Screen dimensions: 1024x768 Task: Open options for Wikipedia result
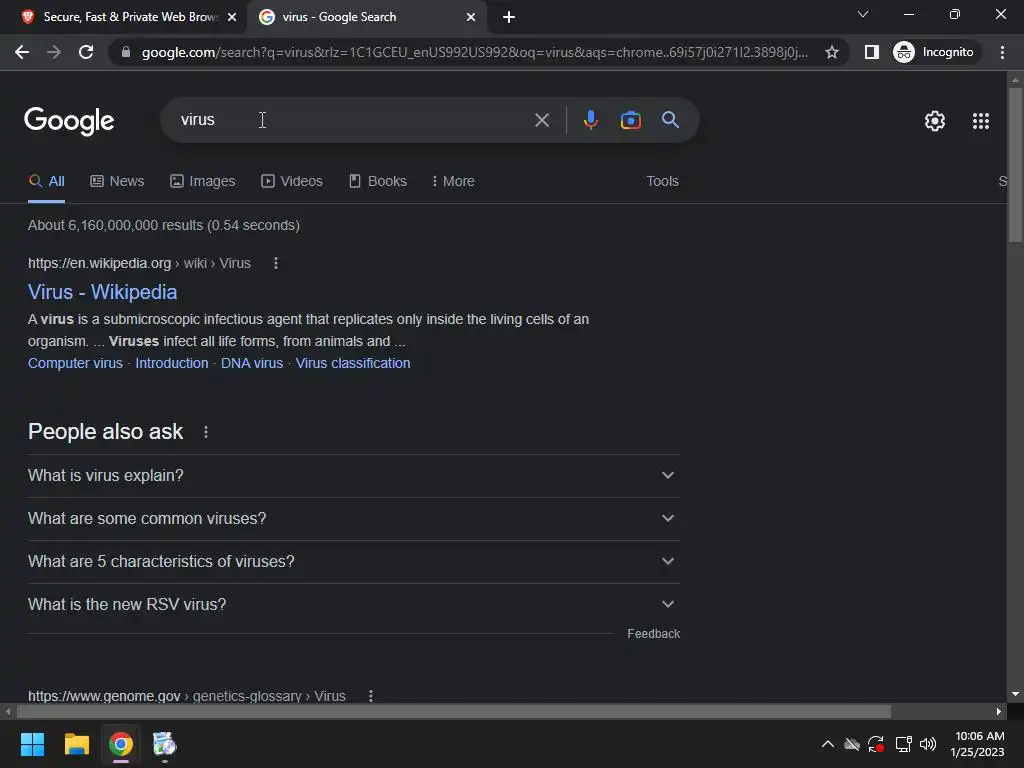pyautogui.click(x=276, y=263)
